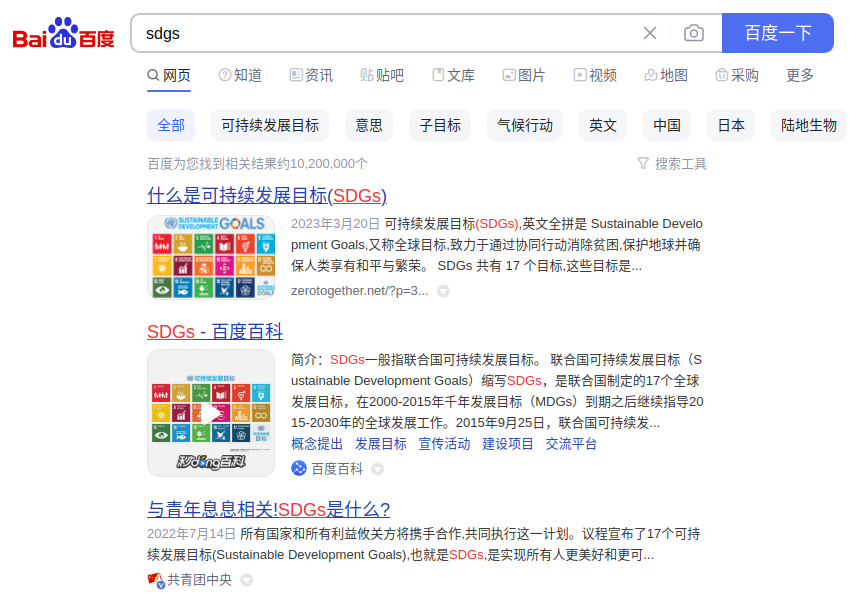Click the 百度一下 search button

(778, 33)
